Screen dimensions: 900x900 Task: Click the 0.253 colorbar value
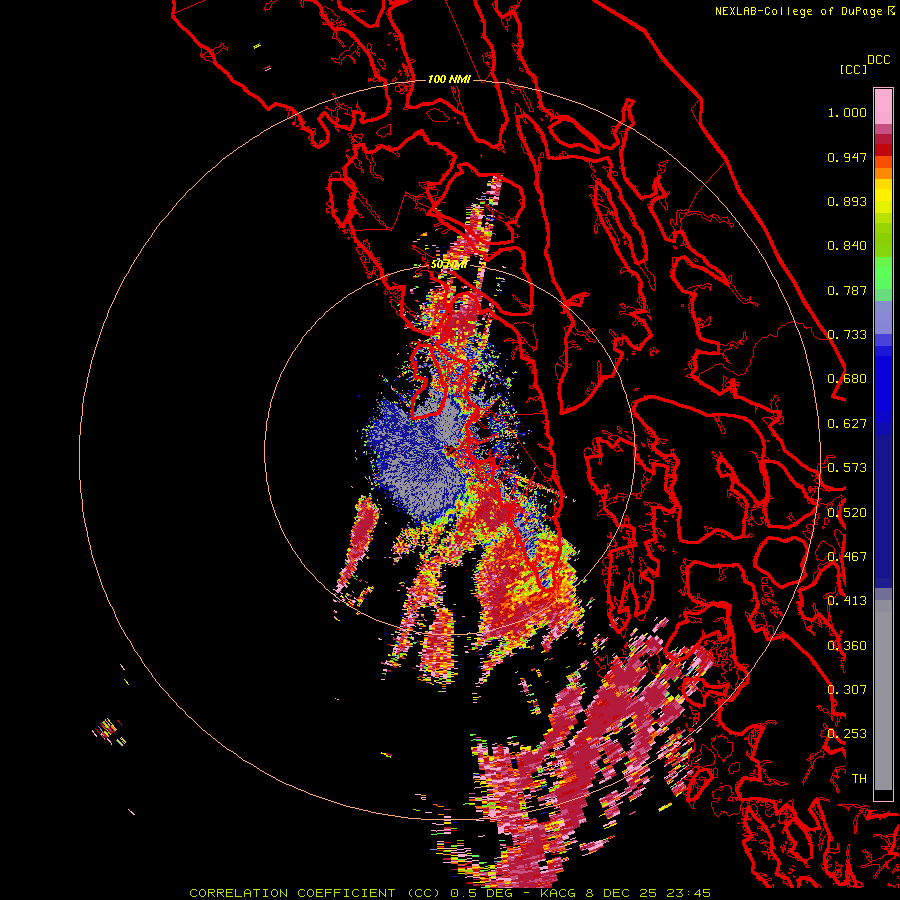[847, 734]
